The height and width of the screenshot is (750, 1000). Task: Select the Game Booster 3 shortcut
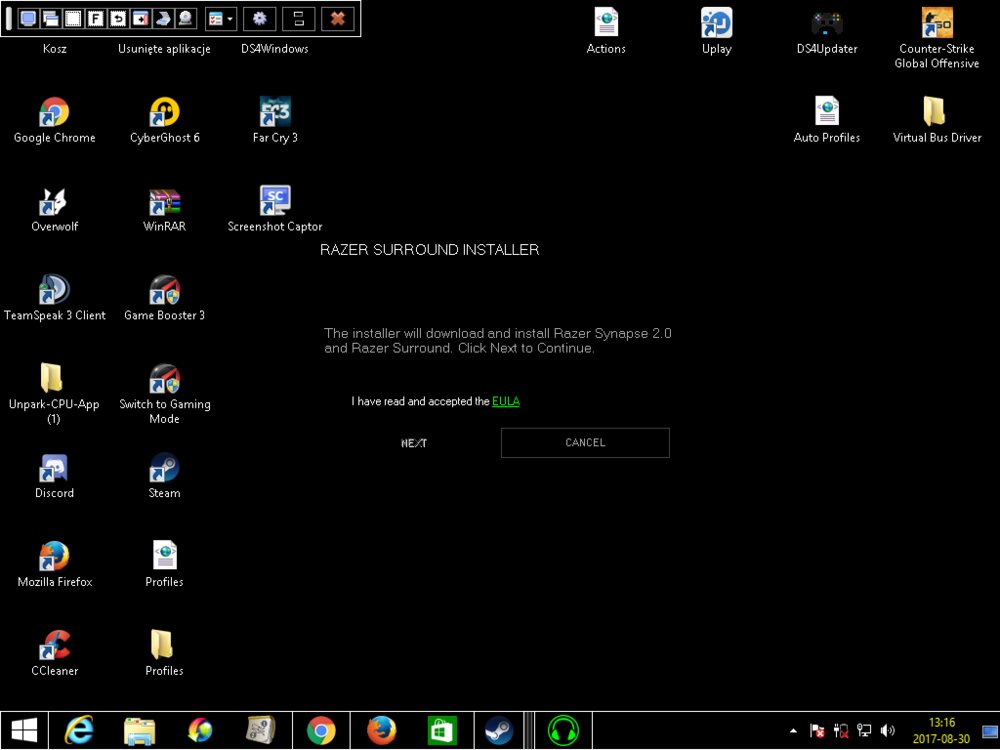(165, 298)
